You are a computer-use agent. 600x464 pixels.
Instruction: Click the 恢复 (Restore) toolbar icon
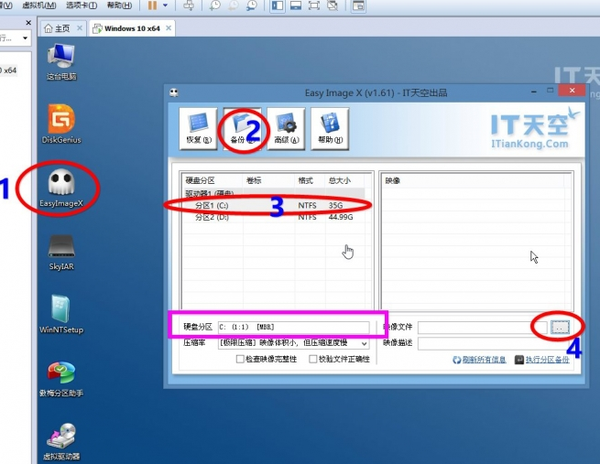[x=198, y=126]
